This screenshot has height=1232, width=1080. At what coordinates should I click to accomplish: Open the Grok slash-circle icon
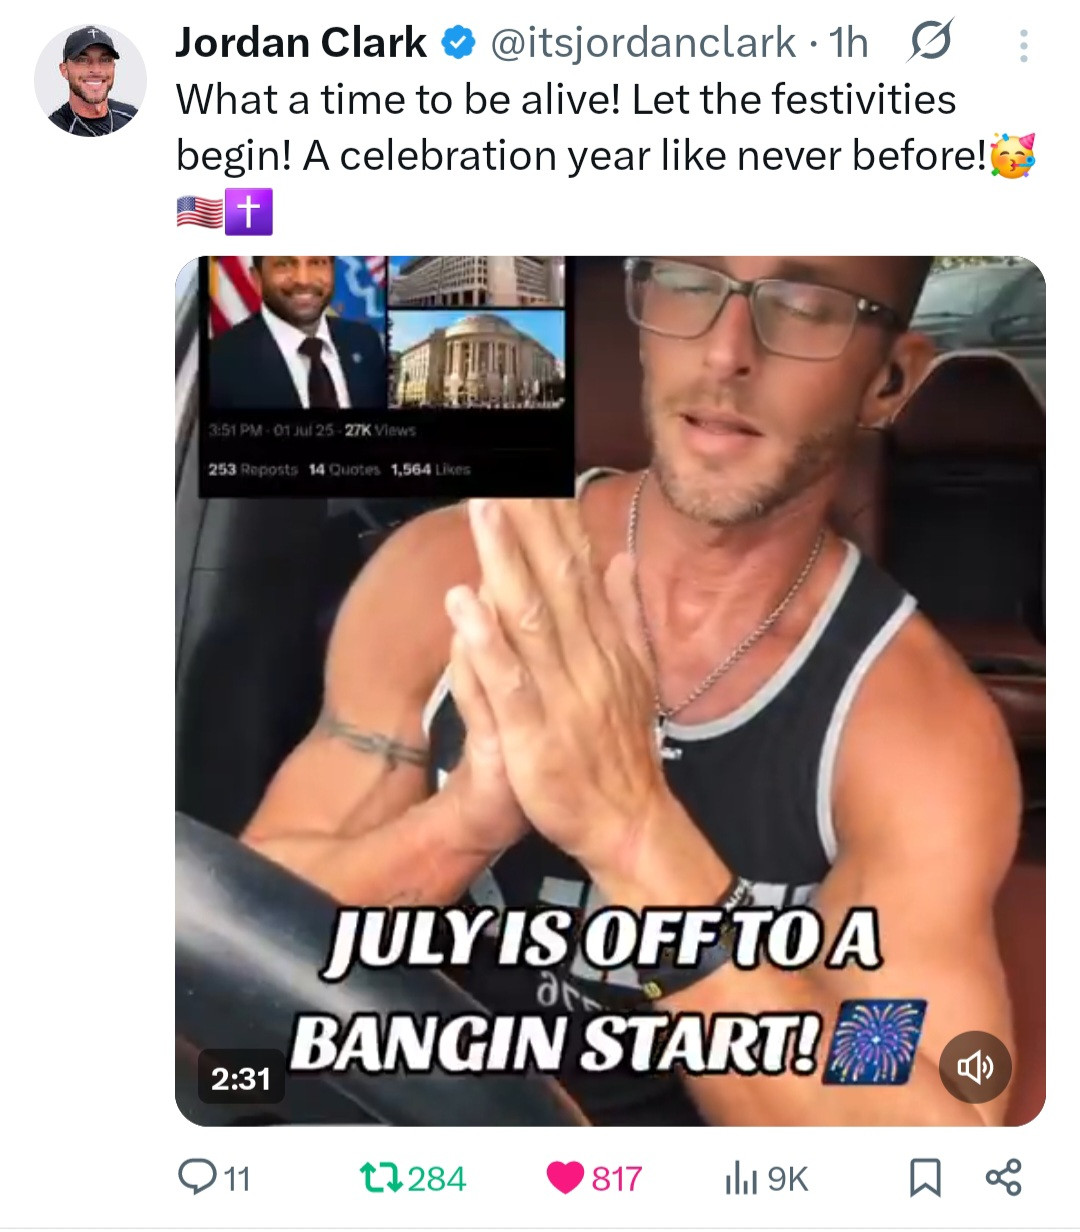click(930, 42)
